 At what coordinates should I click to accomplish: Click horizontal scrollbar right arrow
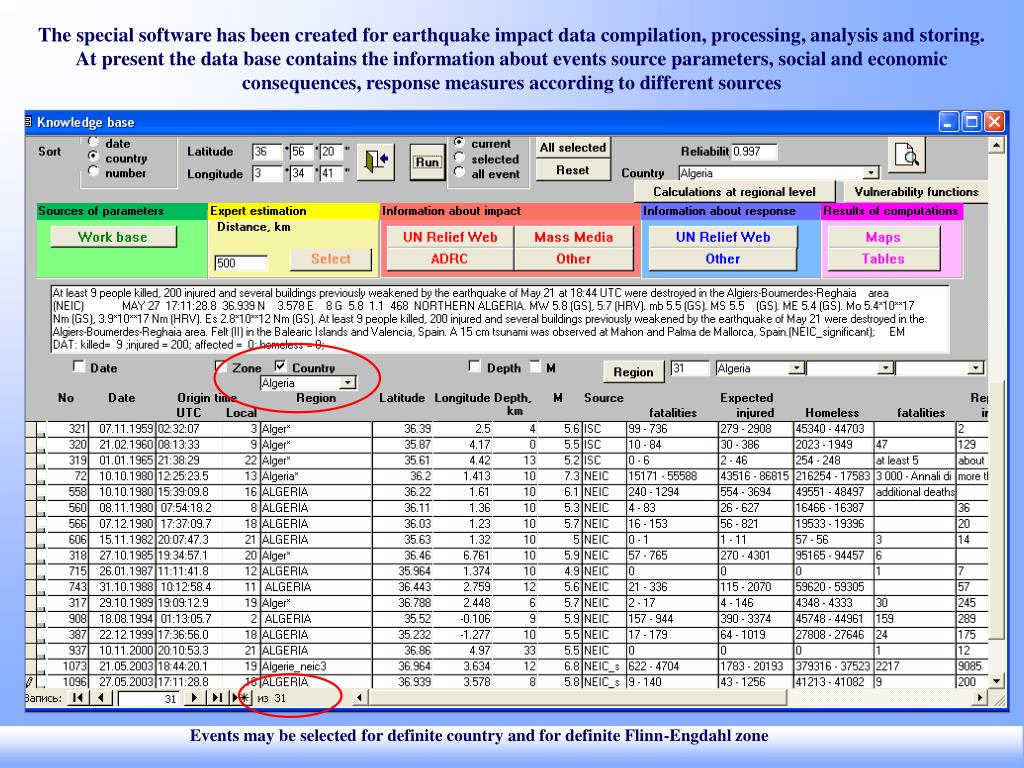tap(979, 698)
